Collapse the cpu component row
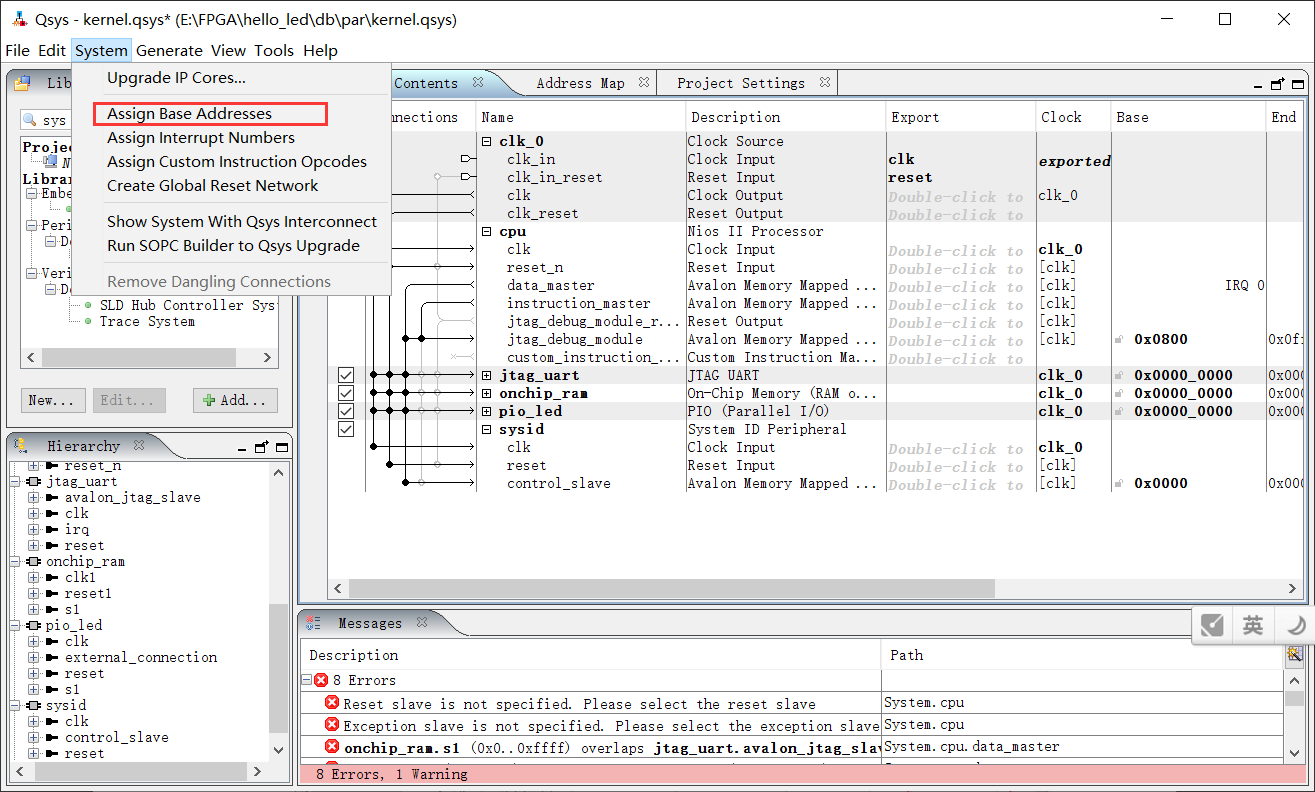The width and height of the screenshot is (1315, 792). (x=487, y=232)
